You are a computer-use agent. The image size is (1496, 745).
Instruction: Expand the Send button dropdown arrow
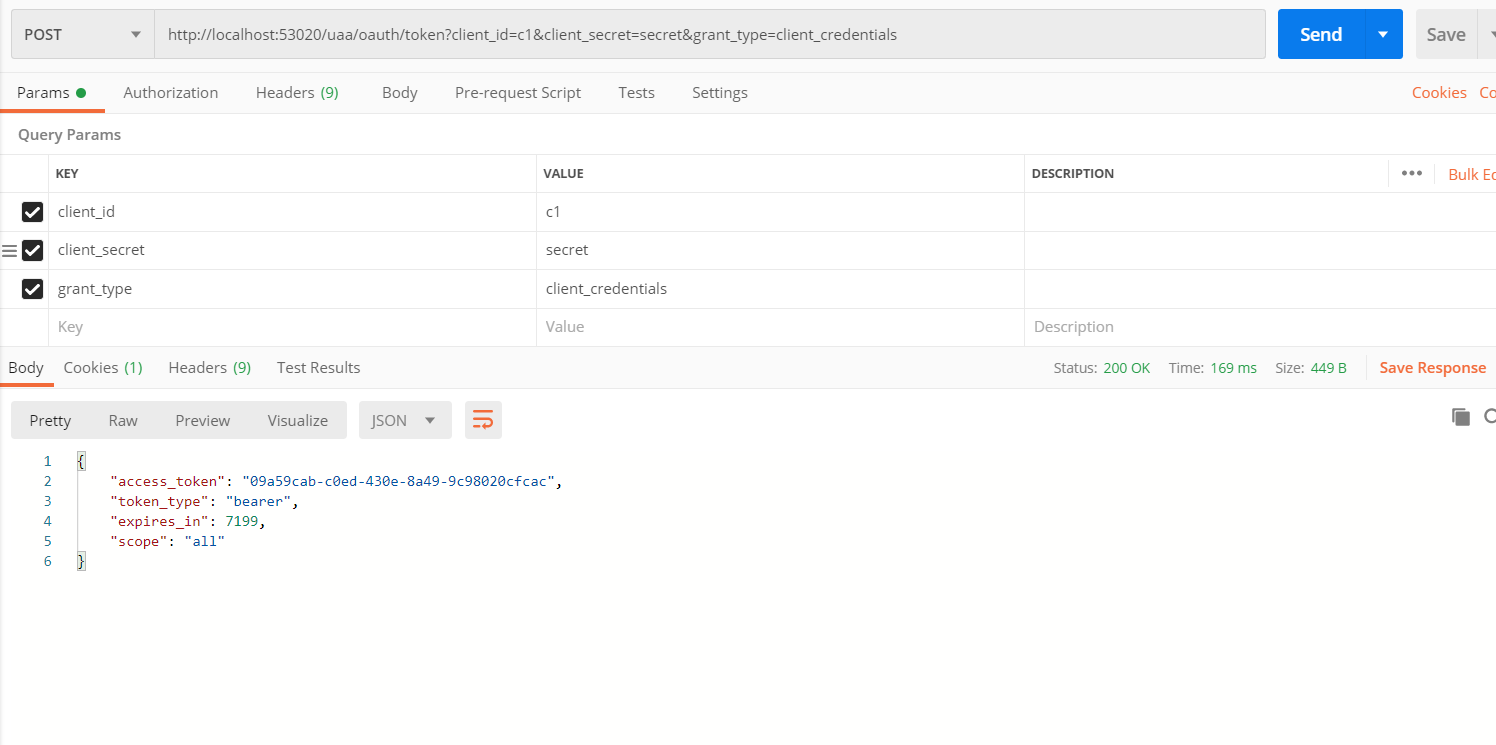point(1383,35)
